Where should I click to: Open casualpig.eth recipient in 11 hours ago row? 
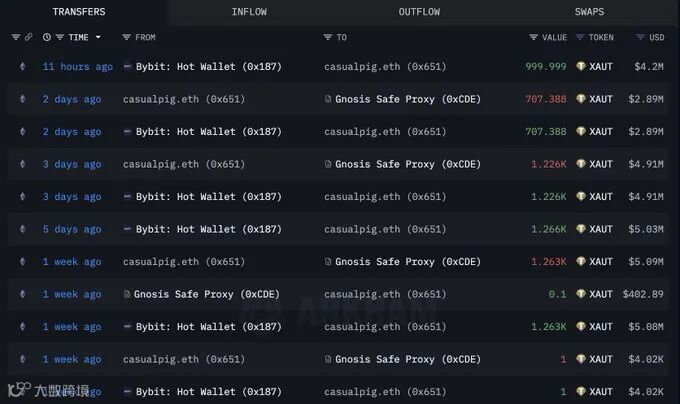[385, 67]
